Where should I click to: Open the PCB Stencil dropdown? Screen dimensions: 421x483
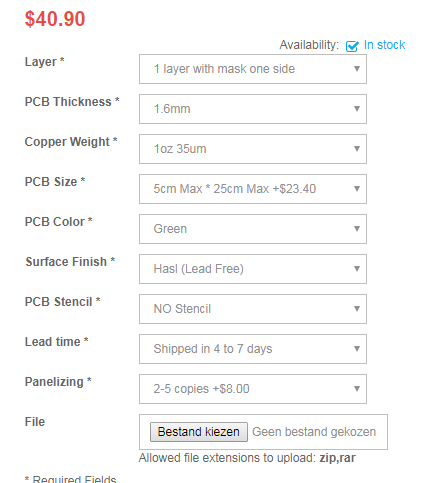pyautogui.click(x=253, y=309)
